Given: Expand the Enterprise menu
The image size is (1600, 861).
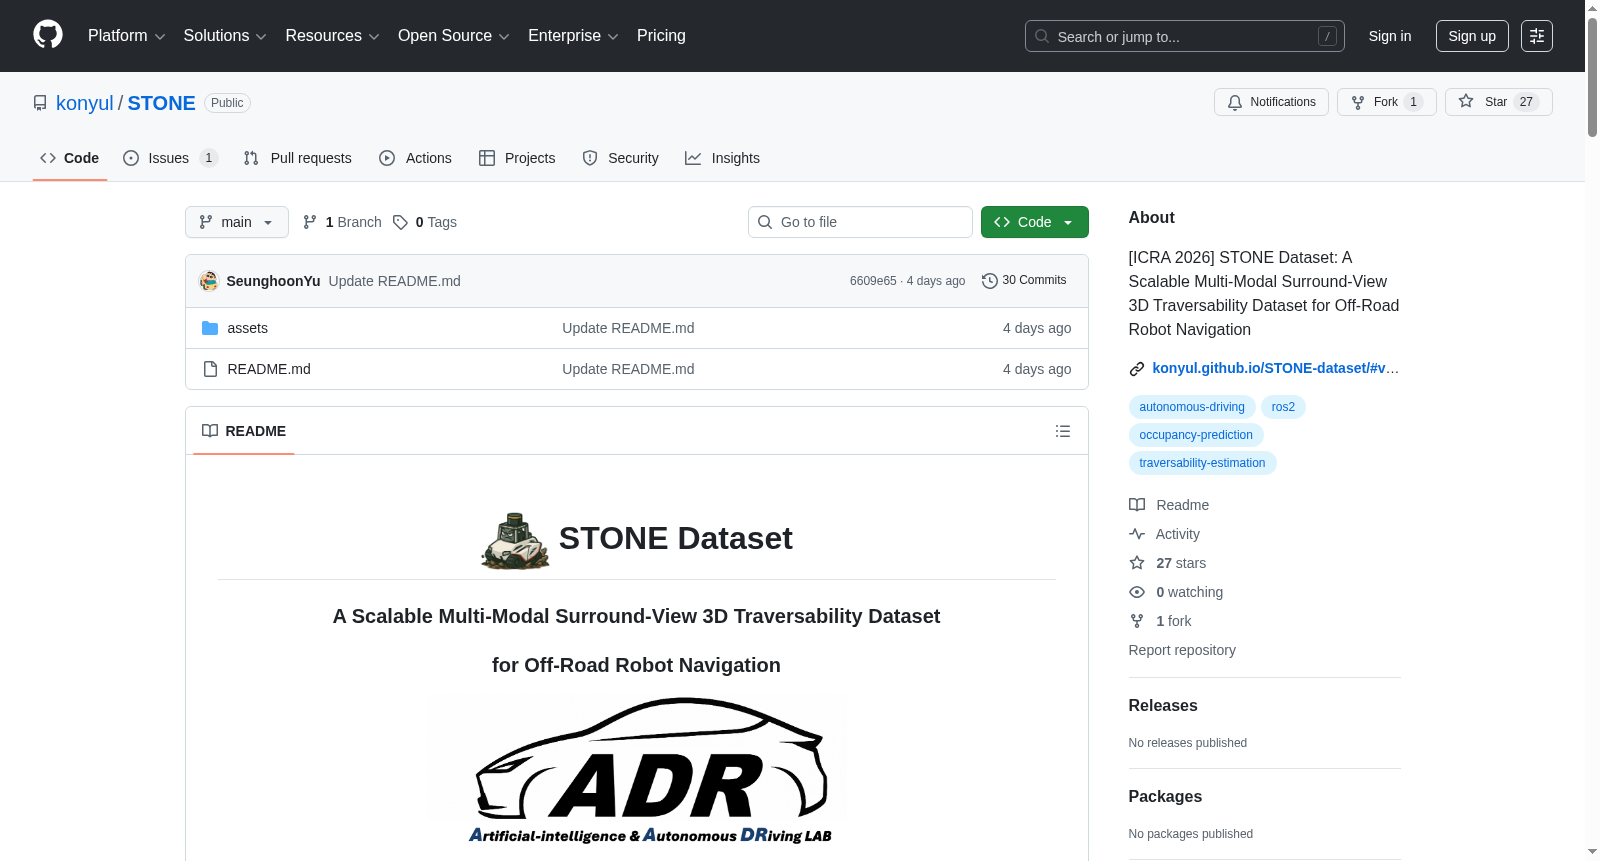Looking at the screenshot, I should (573, 36).
